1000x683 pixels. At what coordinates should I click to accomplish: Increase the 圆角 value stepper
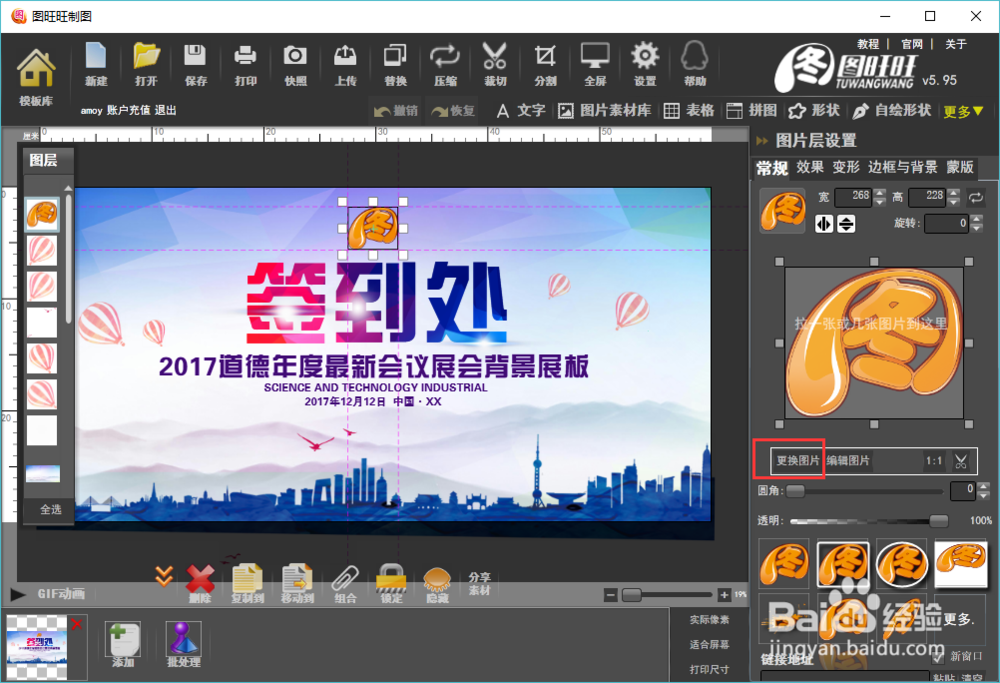pos(983,487)
